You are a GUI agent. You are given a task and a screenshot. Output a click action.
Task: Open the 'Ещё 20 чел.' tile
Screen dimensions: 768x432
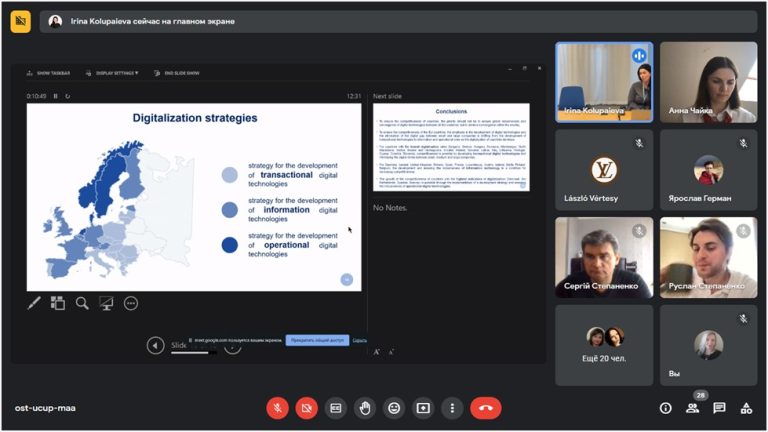(x=604, y=345)
